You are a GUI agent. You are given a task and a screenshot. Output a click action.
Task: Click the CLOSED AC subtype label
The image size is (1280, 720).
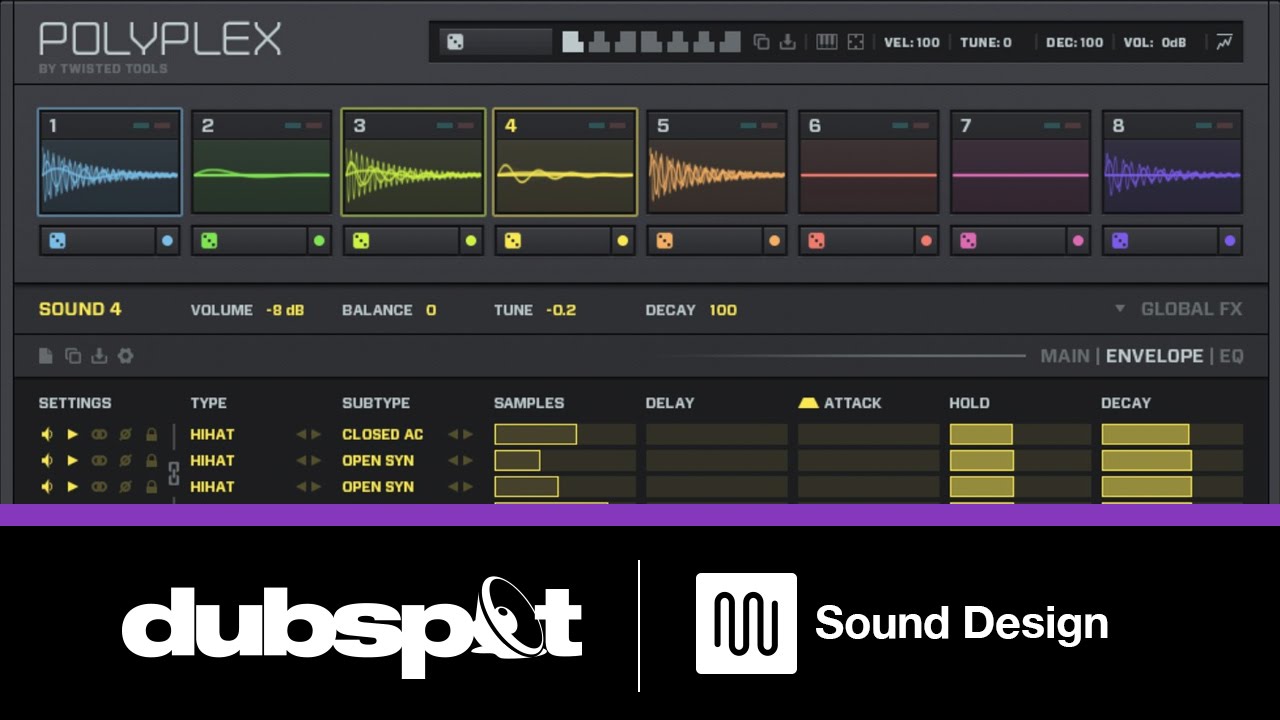pyautogui.click(x=383, y=434)
